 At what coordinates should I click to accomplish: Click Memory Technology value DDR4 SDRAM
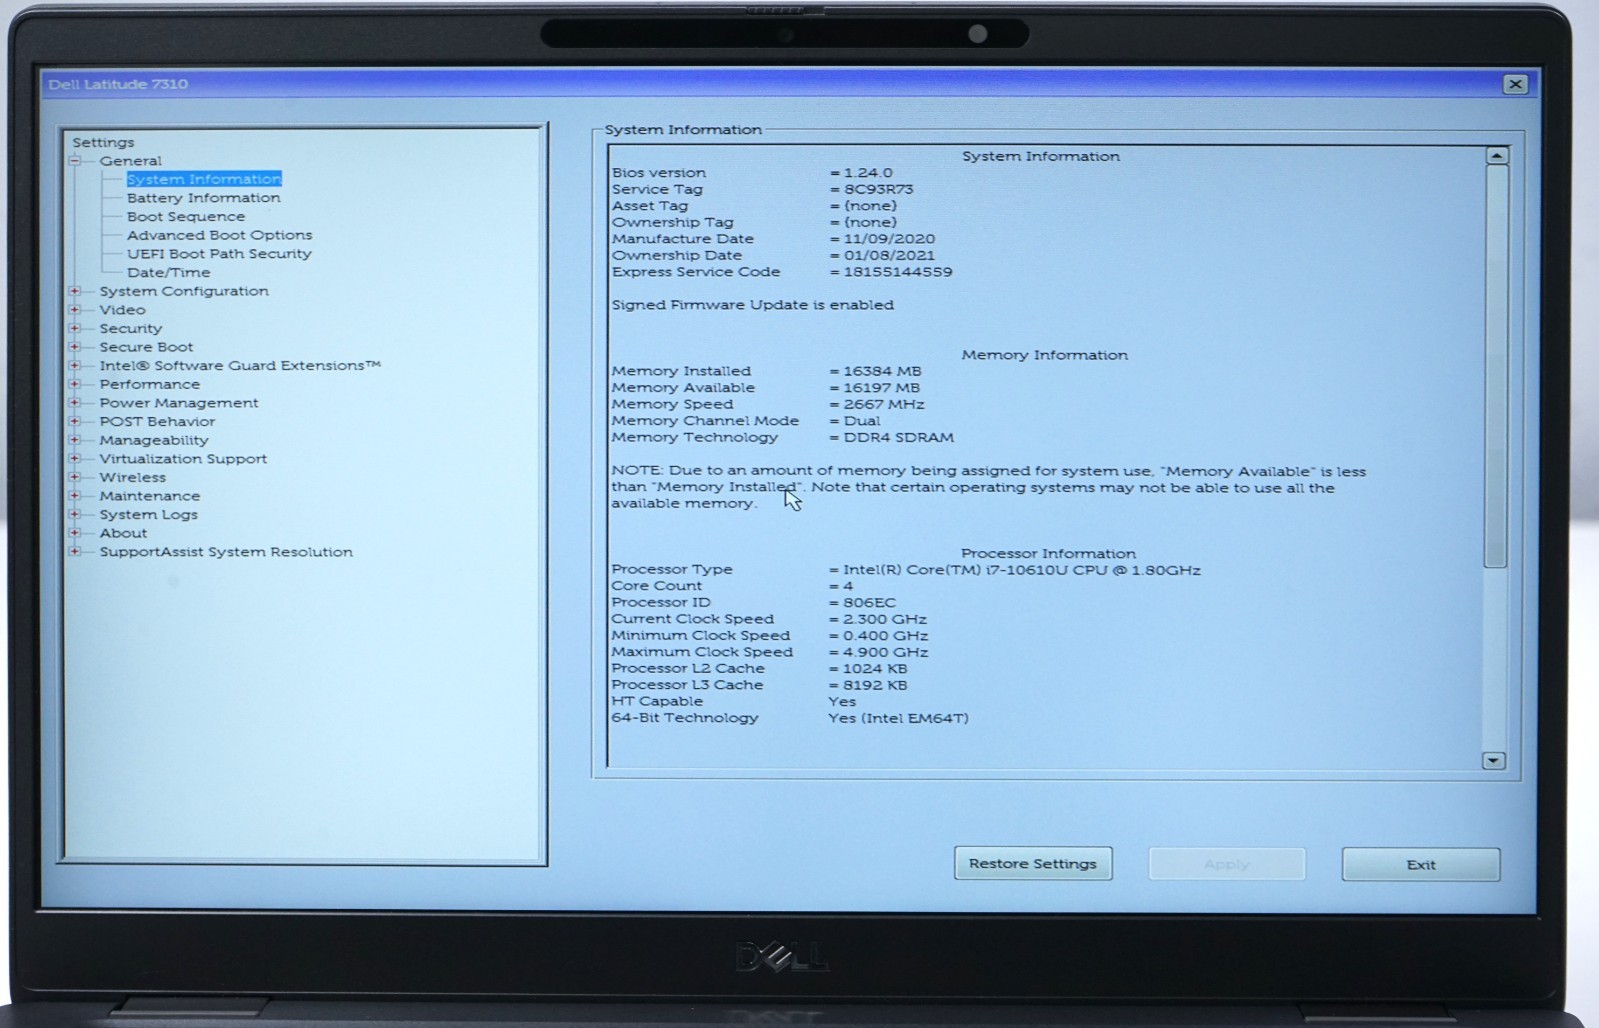[x=898, y=437]
